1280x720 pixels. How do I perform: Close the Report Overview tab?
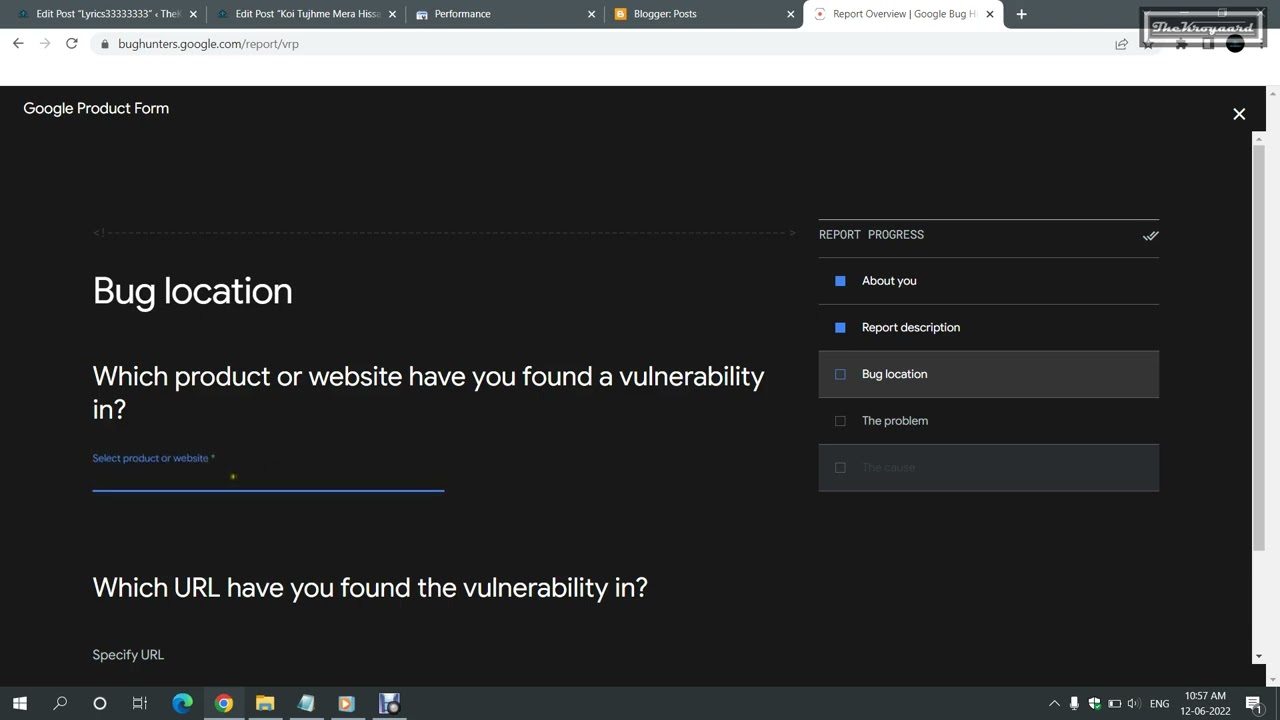(x=990, y=14)
